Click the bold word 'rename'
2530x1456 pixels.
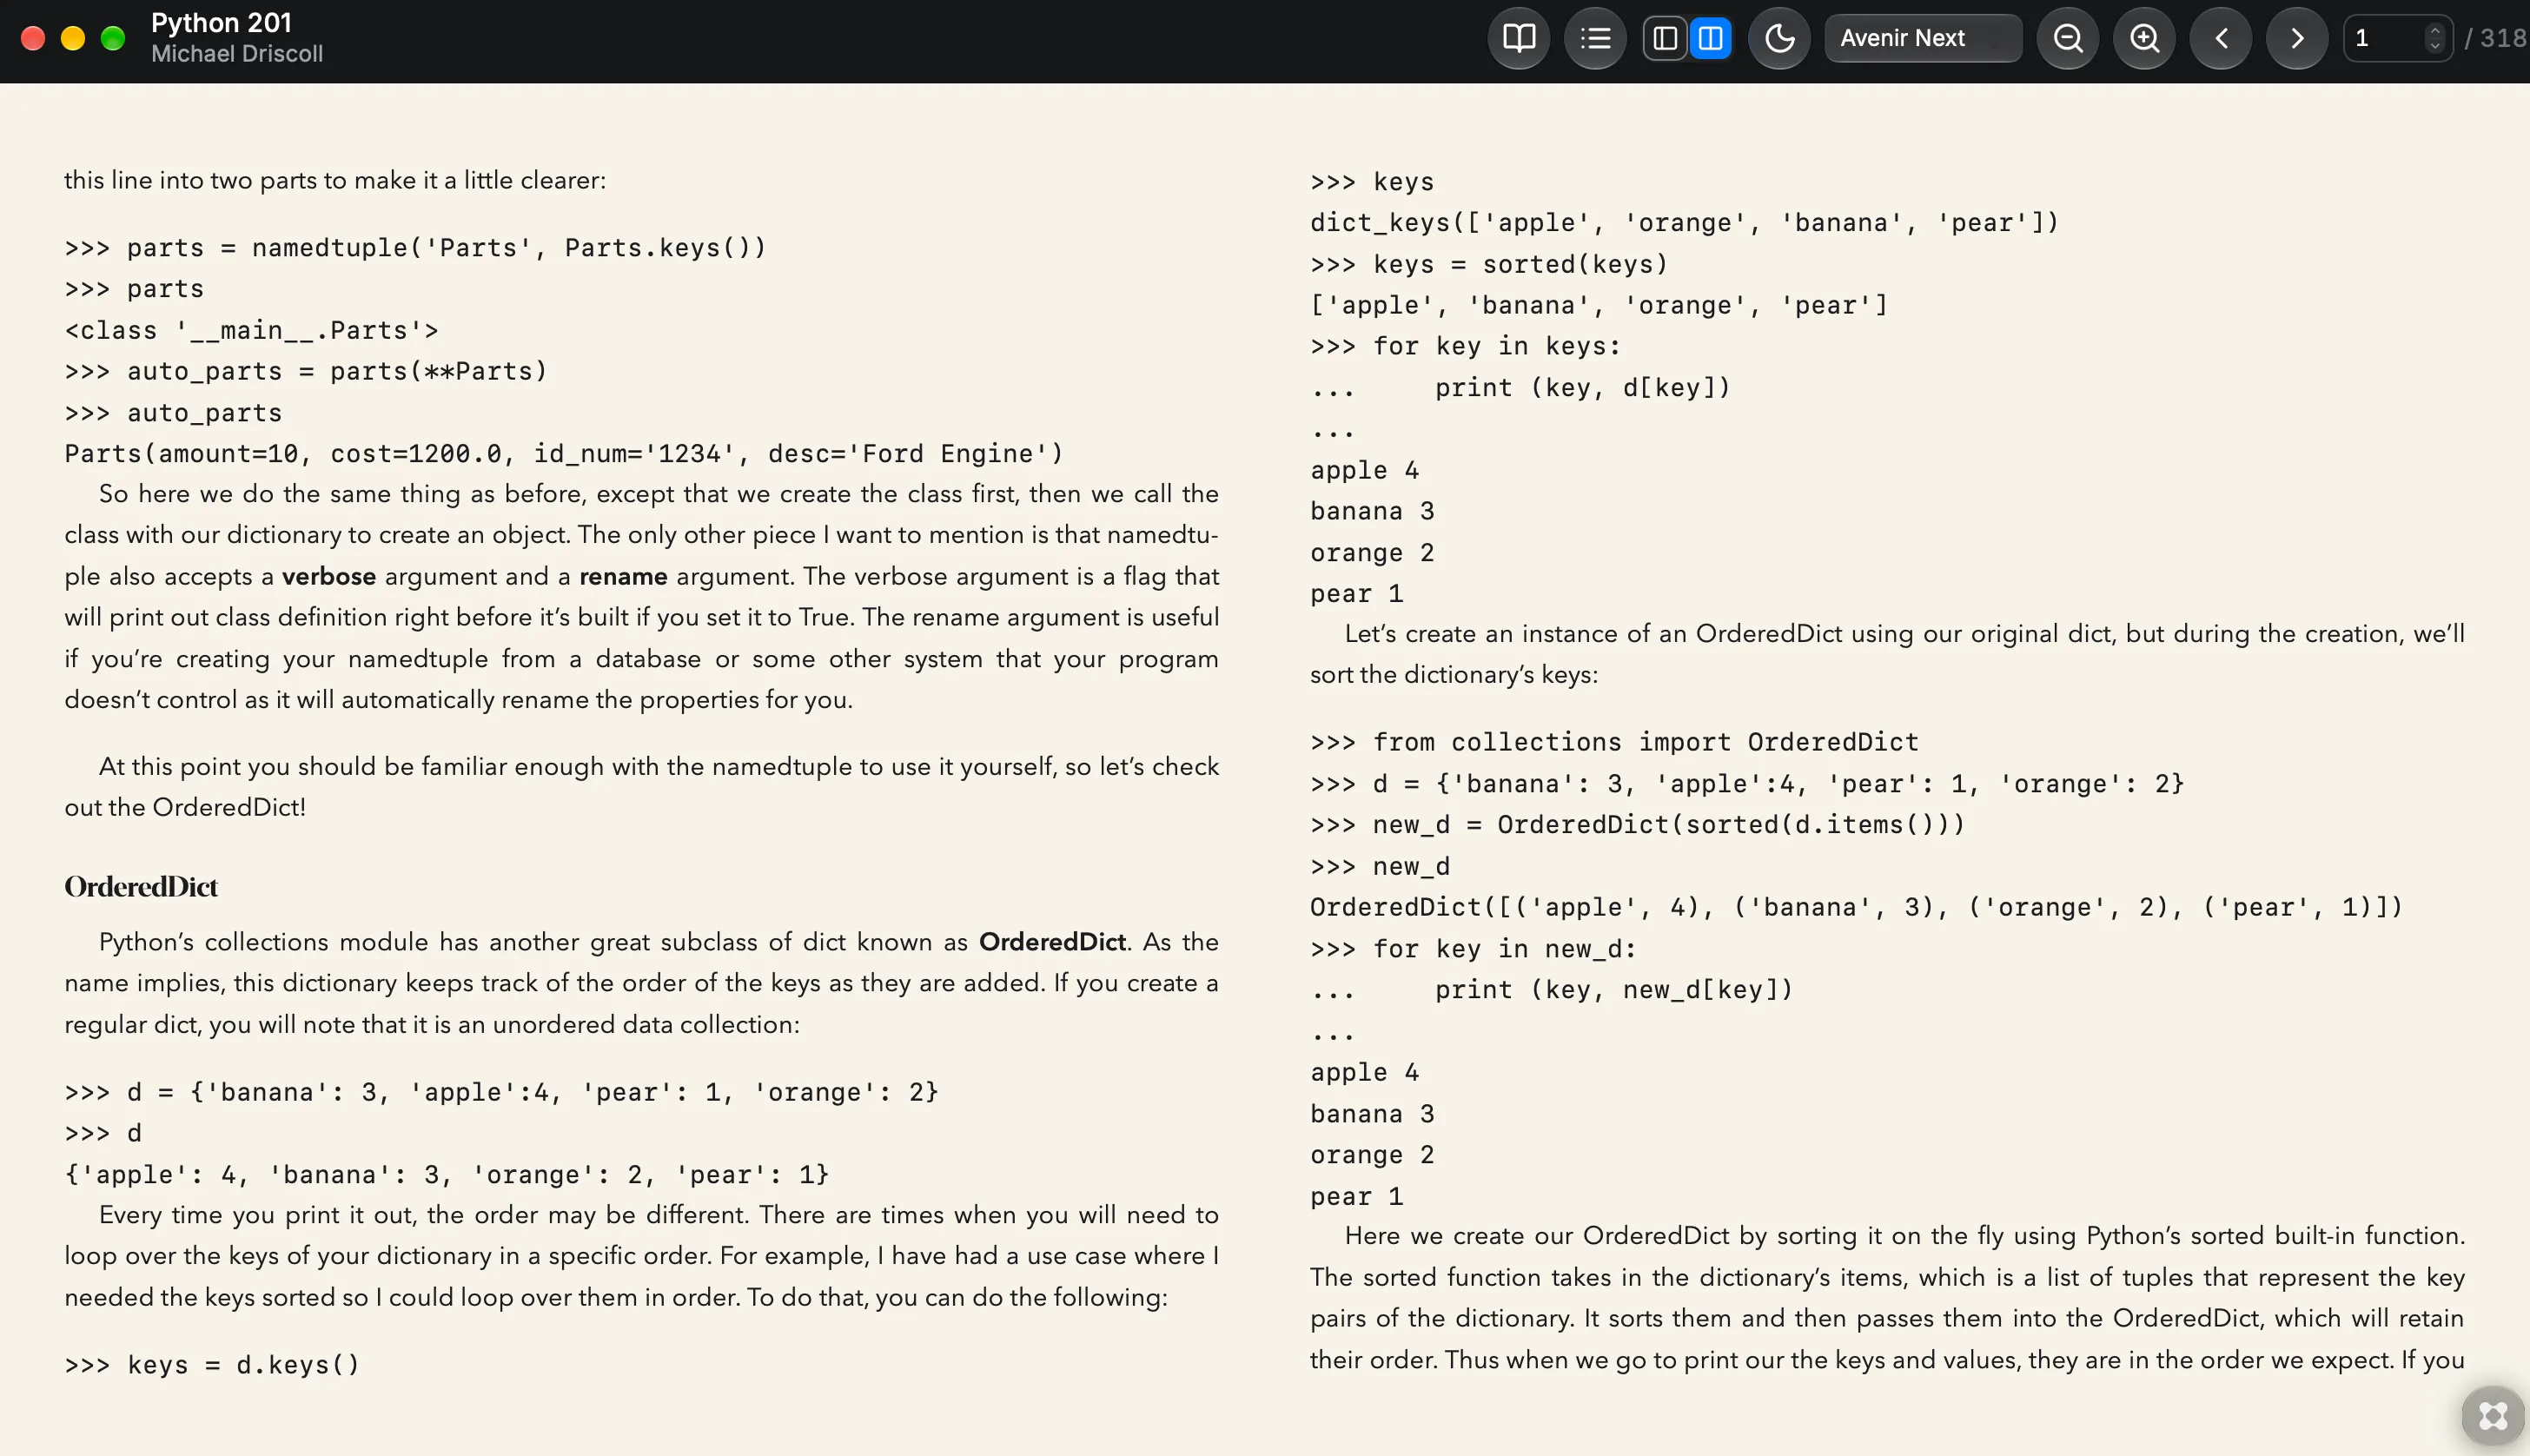click(x=623, y=576)
